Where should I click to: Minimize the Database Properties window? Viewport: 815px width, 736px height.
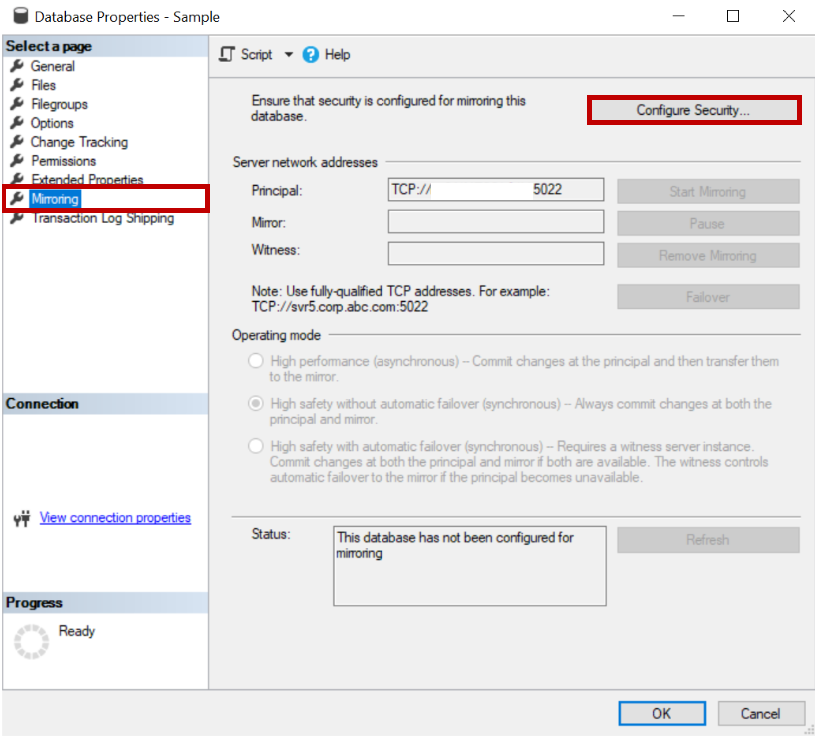(678, 16)
